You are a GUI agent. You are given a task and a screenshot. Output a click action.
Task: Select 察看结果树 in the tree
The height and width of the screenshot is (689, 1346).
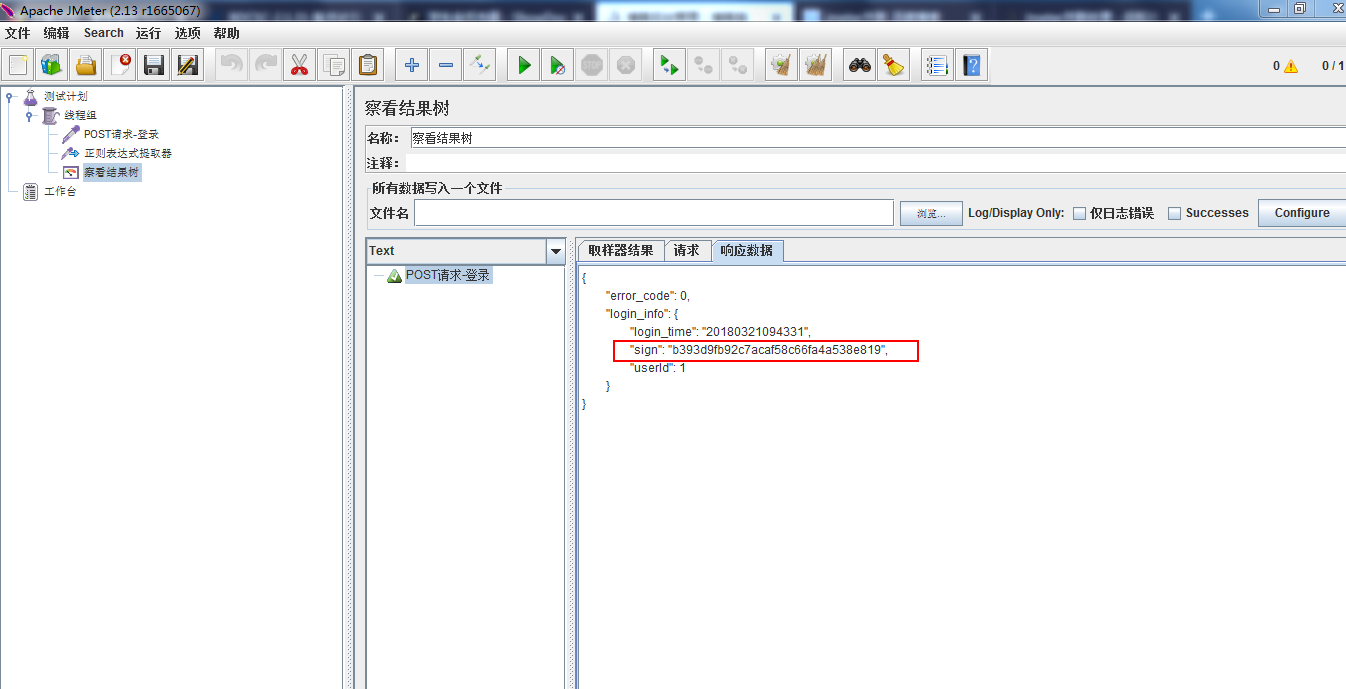[x=111, y=172]
